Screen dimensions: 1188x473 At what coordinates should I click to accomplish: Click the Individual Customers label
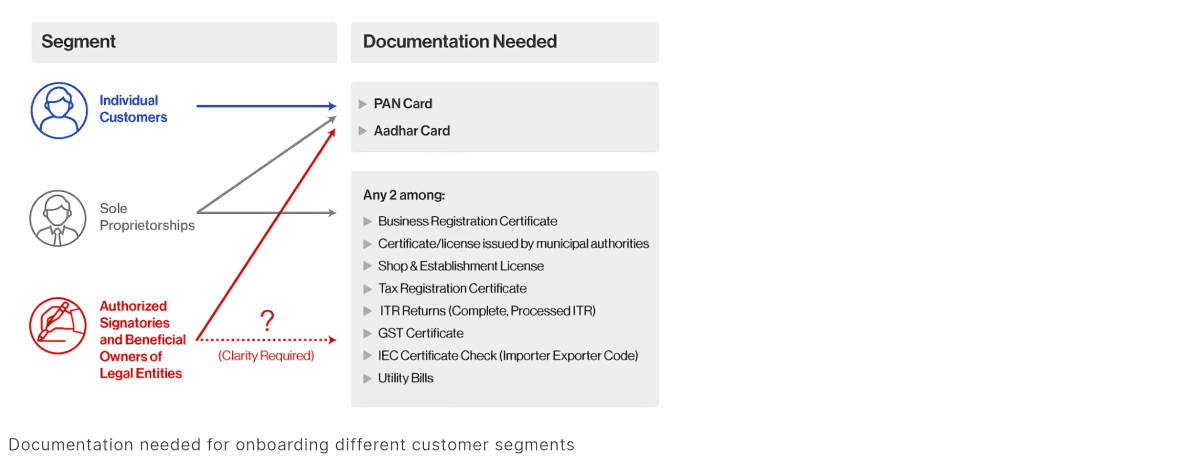pos(133,109)
